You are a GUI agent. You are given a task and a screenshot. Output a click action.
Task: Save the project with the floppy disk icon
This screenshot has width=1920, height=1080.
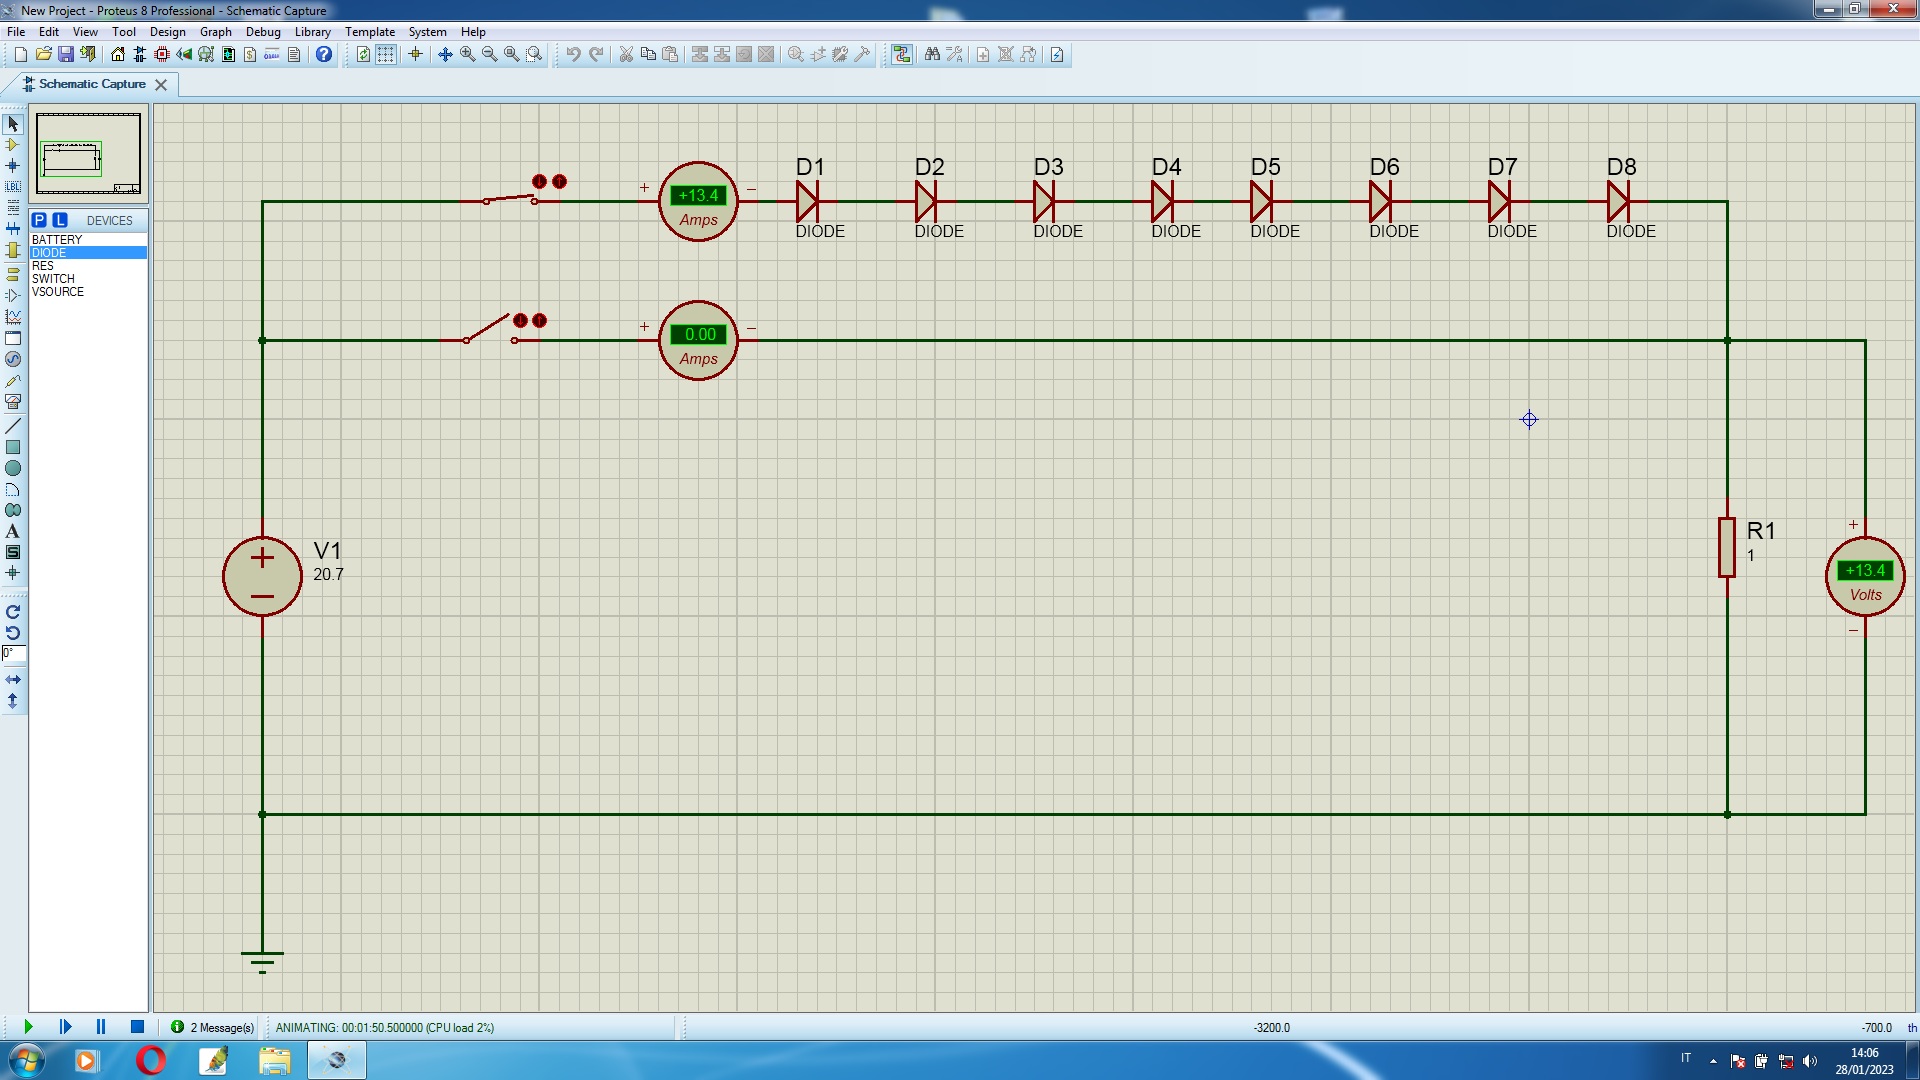[x=66, y=55]
